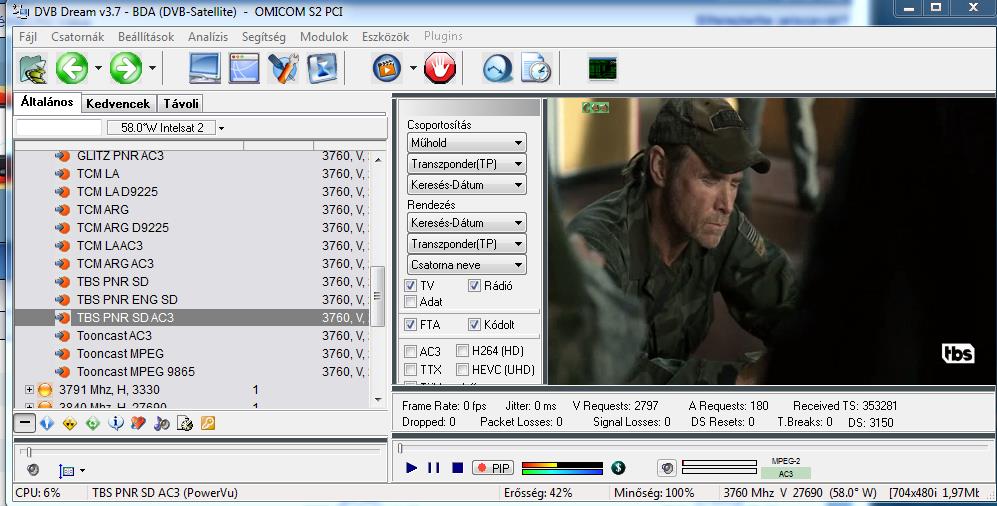Screen dimensions: 997x506
Task: Open Transzponder(TP) dropdown under Rendezés
Action: click(x=467, y=243)
